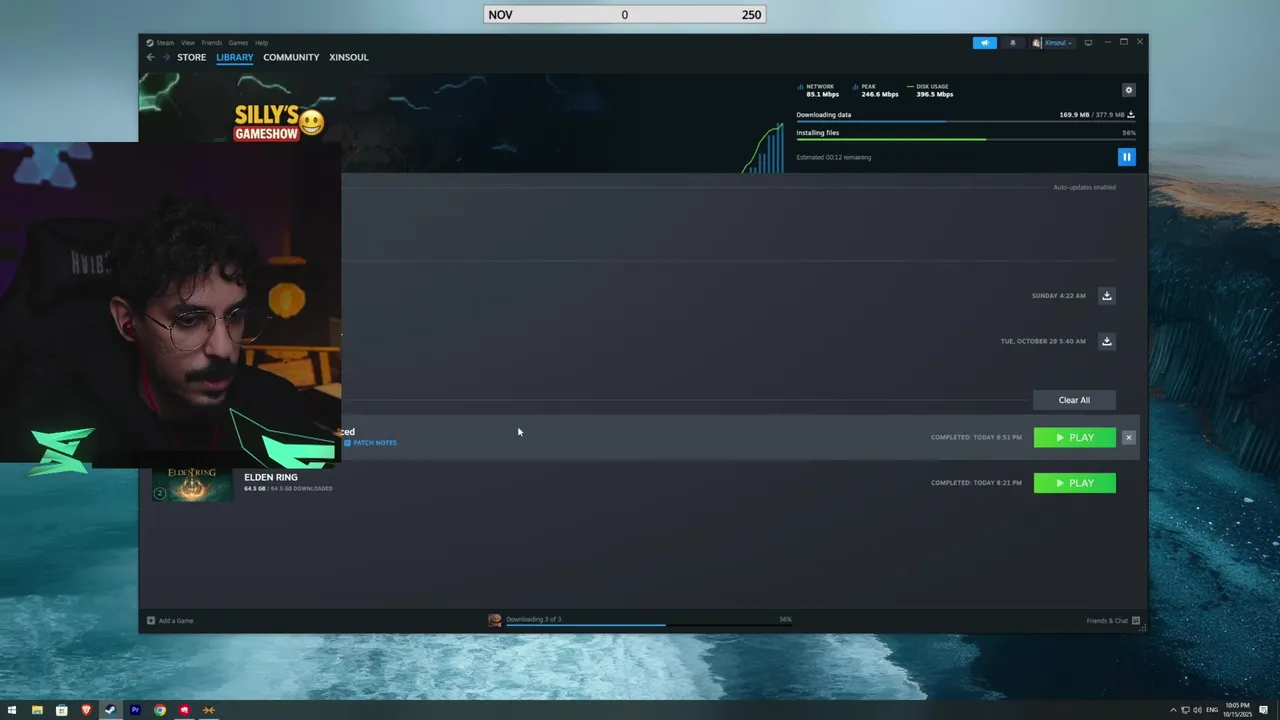This screenshot has height=720, width=1280.
Task: Click the DISK USAGE 396.5 Mbps stat
Action: coord(930,91)
